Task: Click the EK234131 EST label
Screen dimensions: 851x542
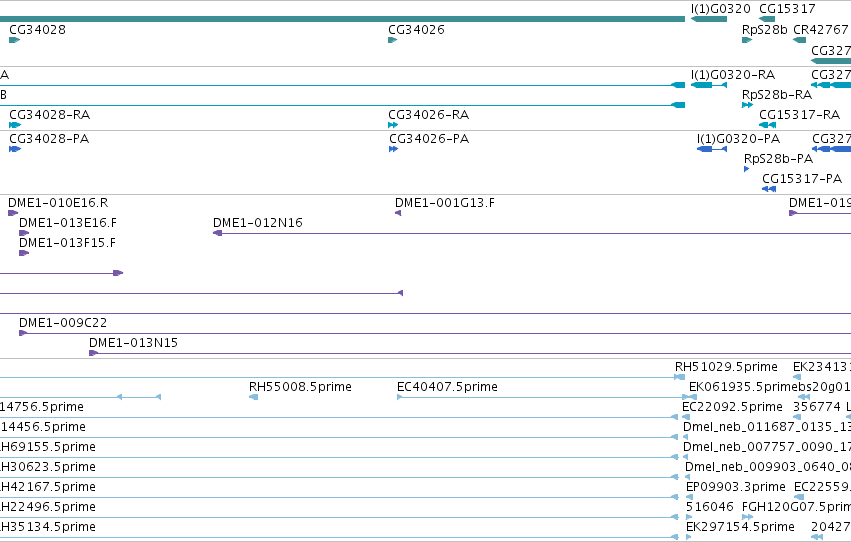Action: coord(822,367)
